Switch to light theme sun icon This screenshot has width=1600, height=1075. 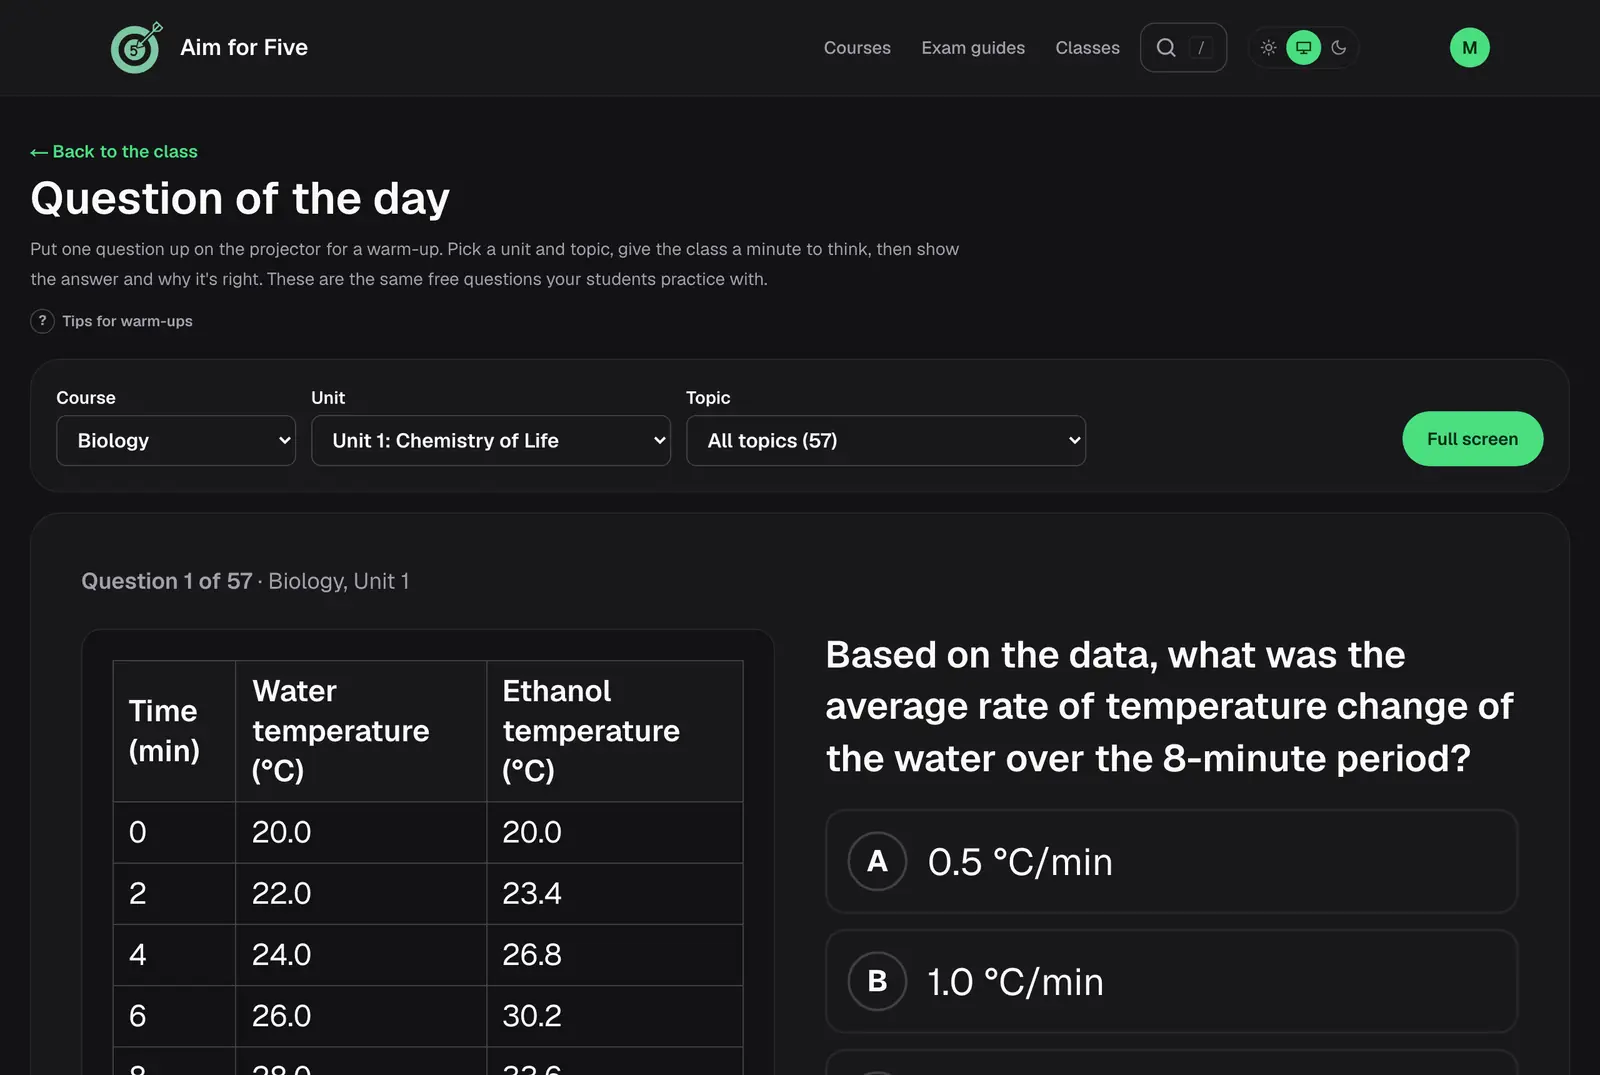[x=1268, y=47]
